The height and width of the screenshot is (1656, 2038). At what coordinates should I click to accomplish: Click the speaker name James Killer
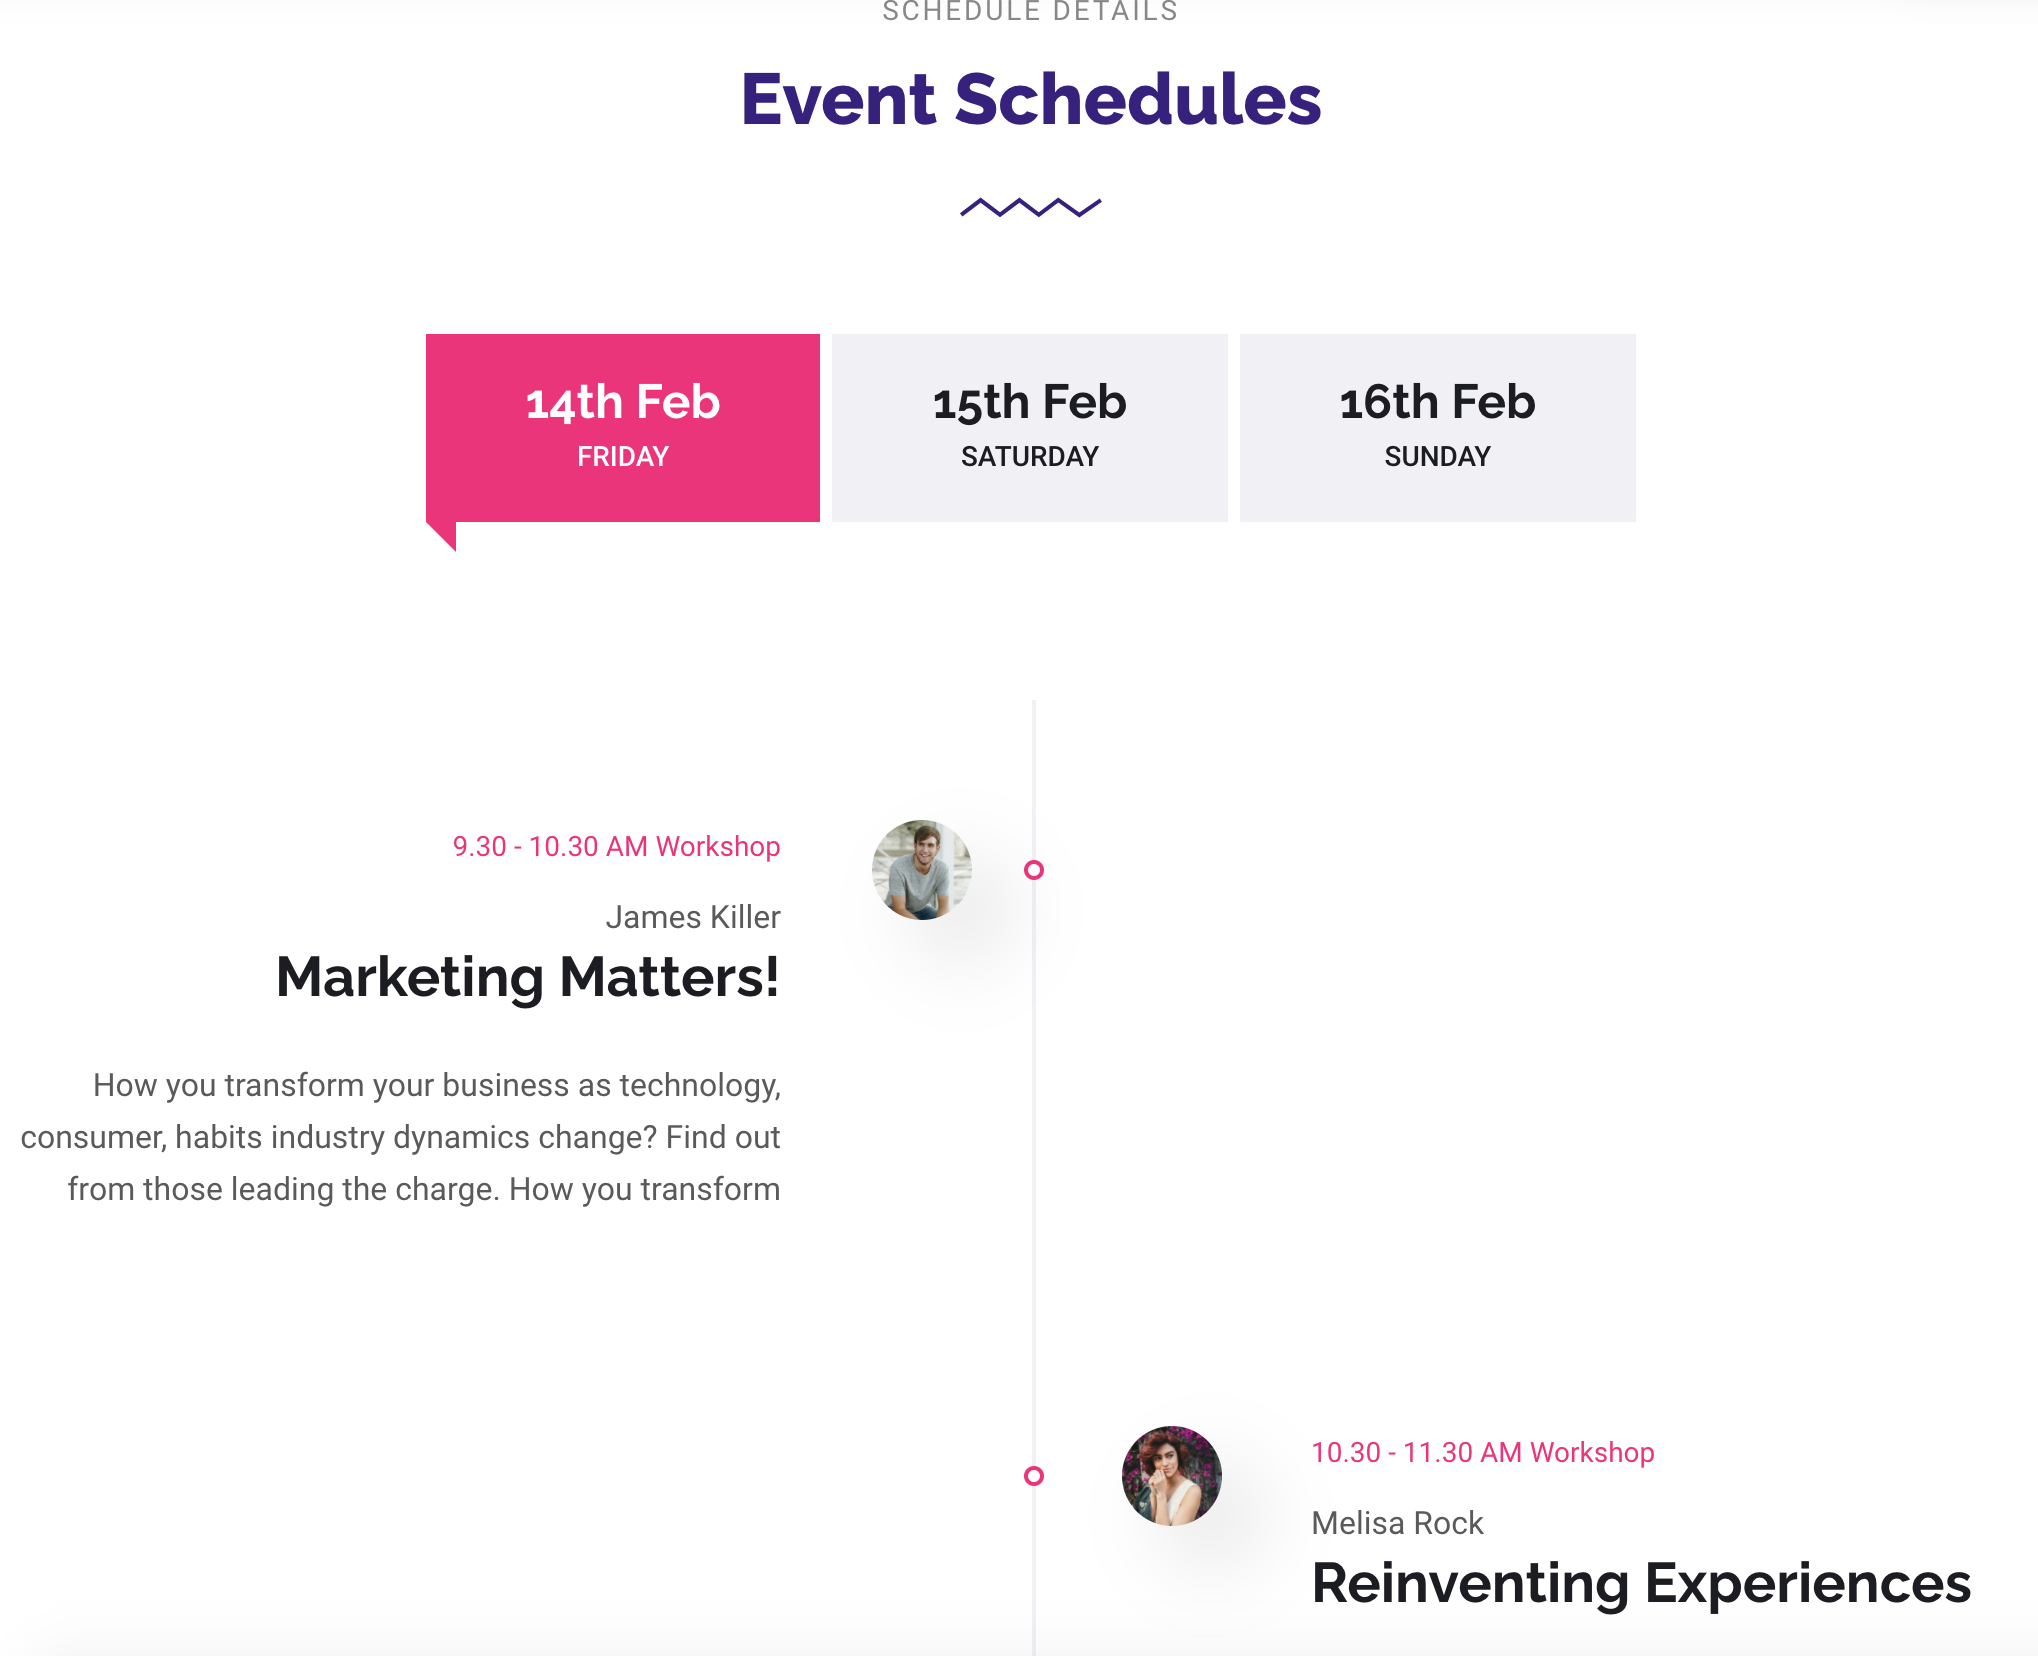pyautogui.click(x=692, y=917)
